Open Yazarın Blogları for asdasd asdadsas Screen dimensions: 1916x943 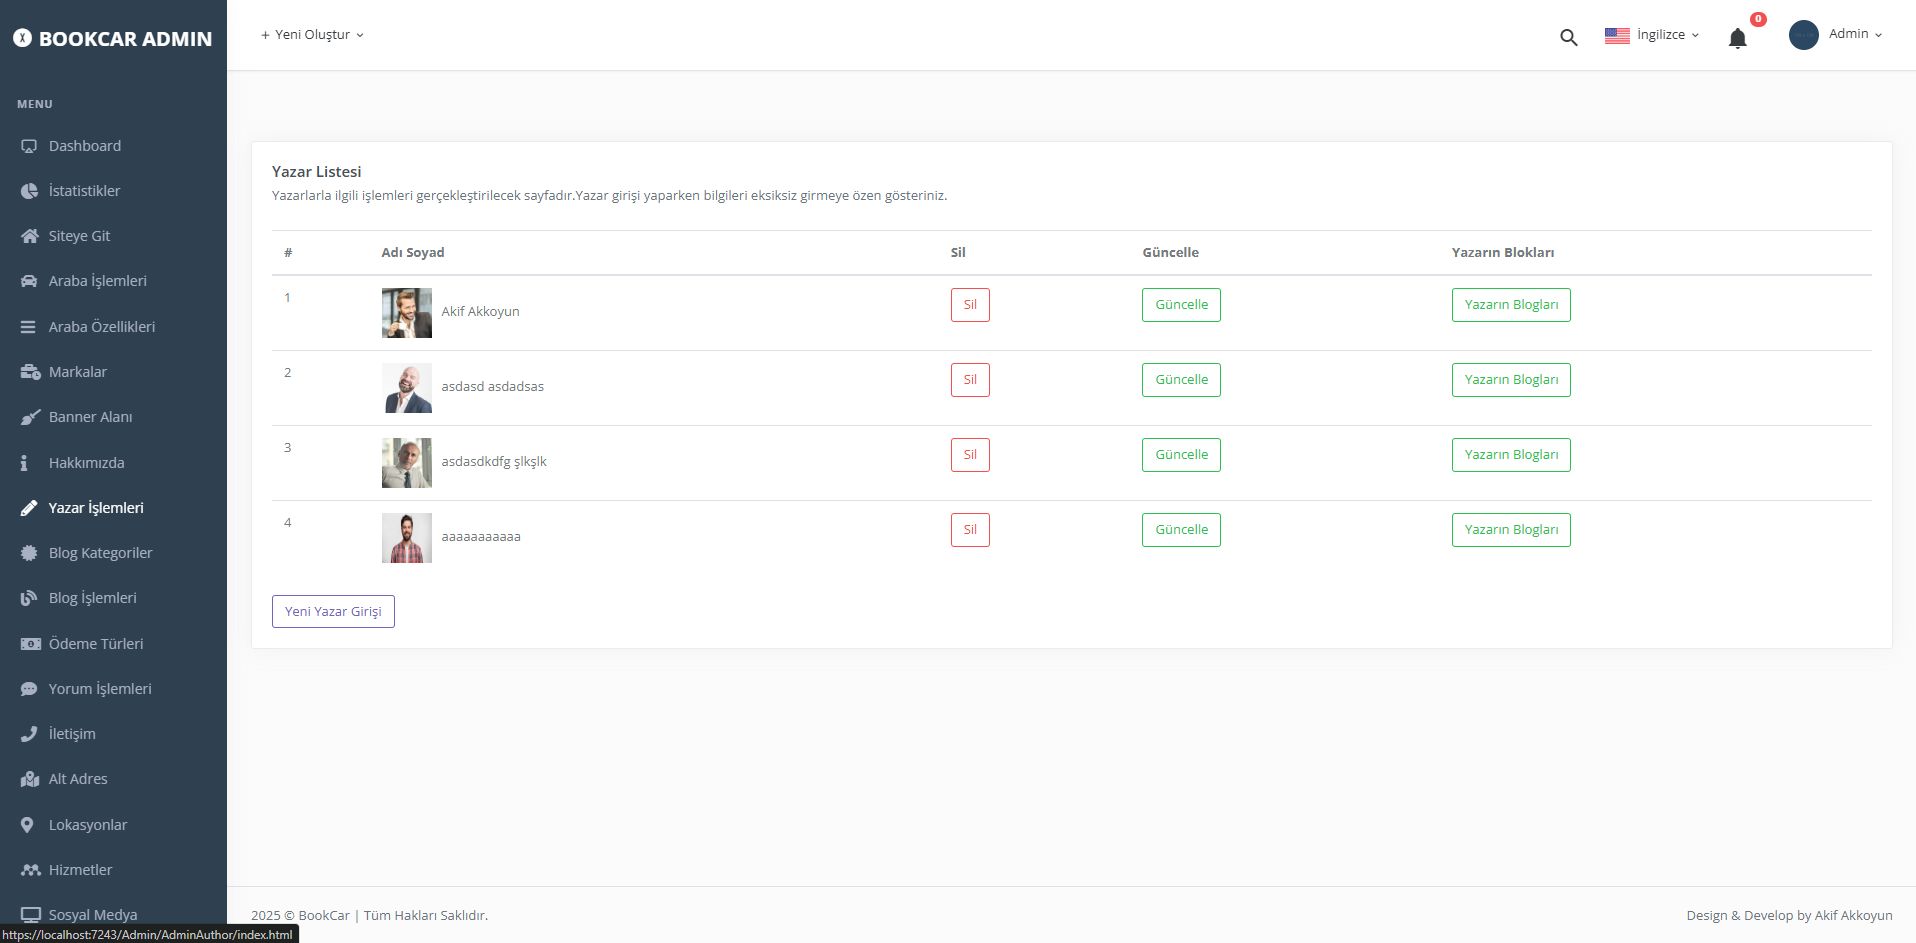click(x=1510, y=379)
